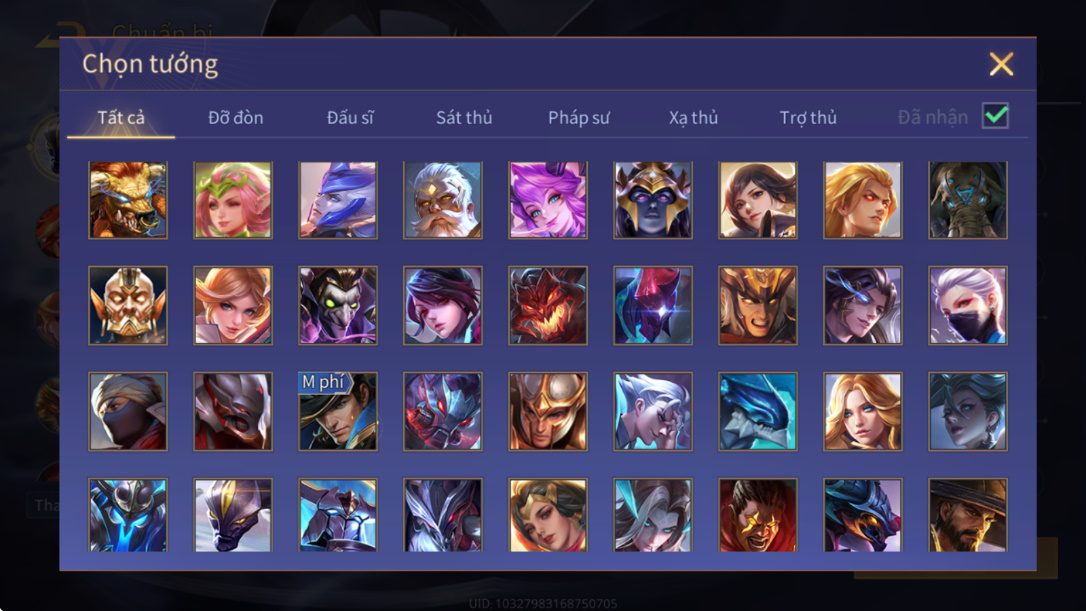The image size is (1086, 611).
Task: Select the blue ice shark creature hero
Action: pyautogui.click(x=758, y=411)
